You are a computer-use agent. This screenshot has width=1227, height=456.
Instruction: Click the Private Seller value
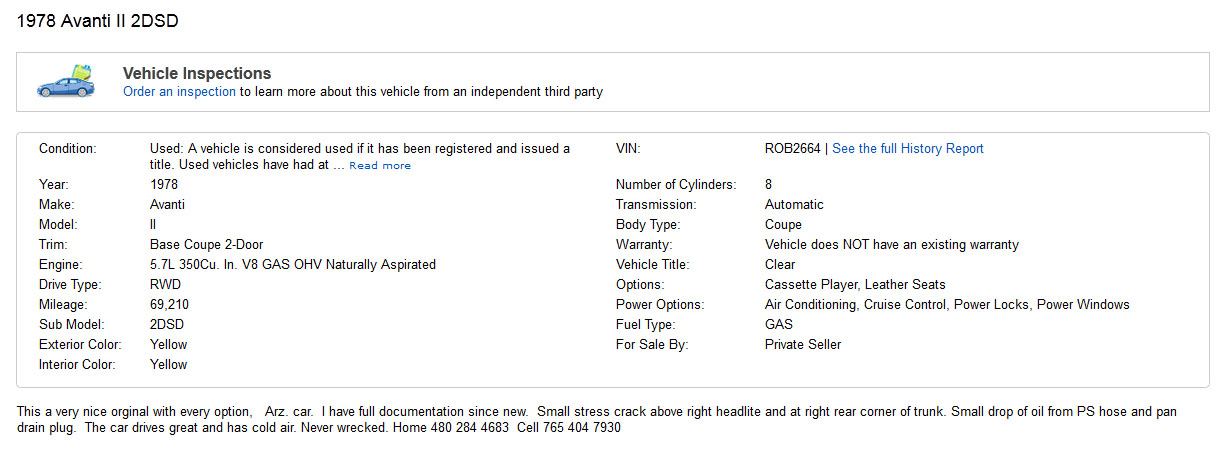(x=802, y=345)
